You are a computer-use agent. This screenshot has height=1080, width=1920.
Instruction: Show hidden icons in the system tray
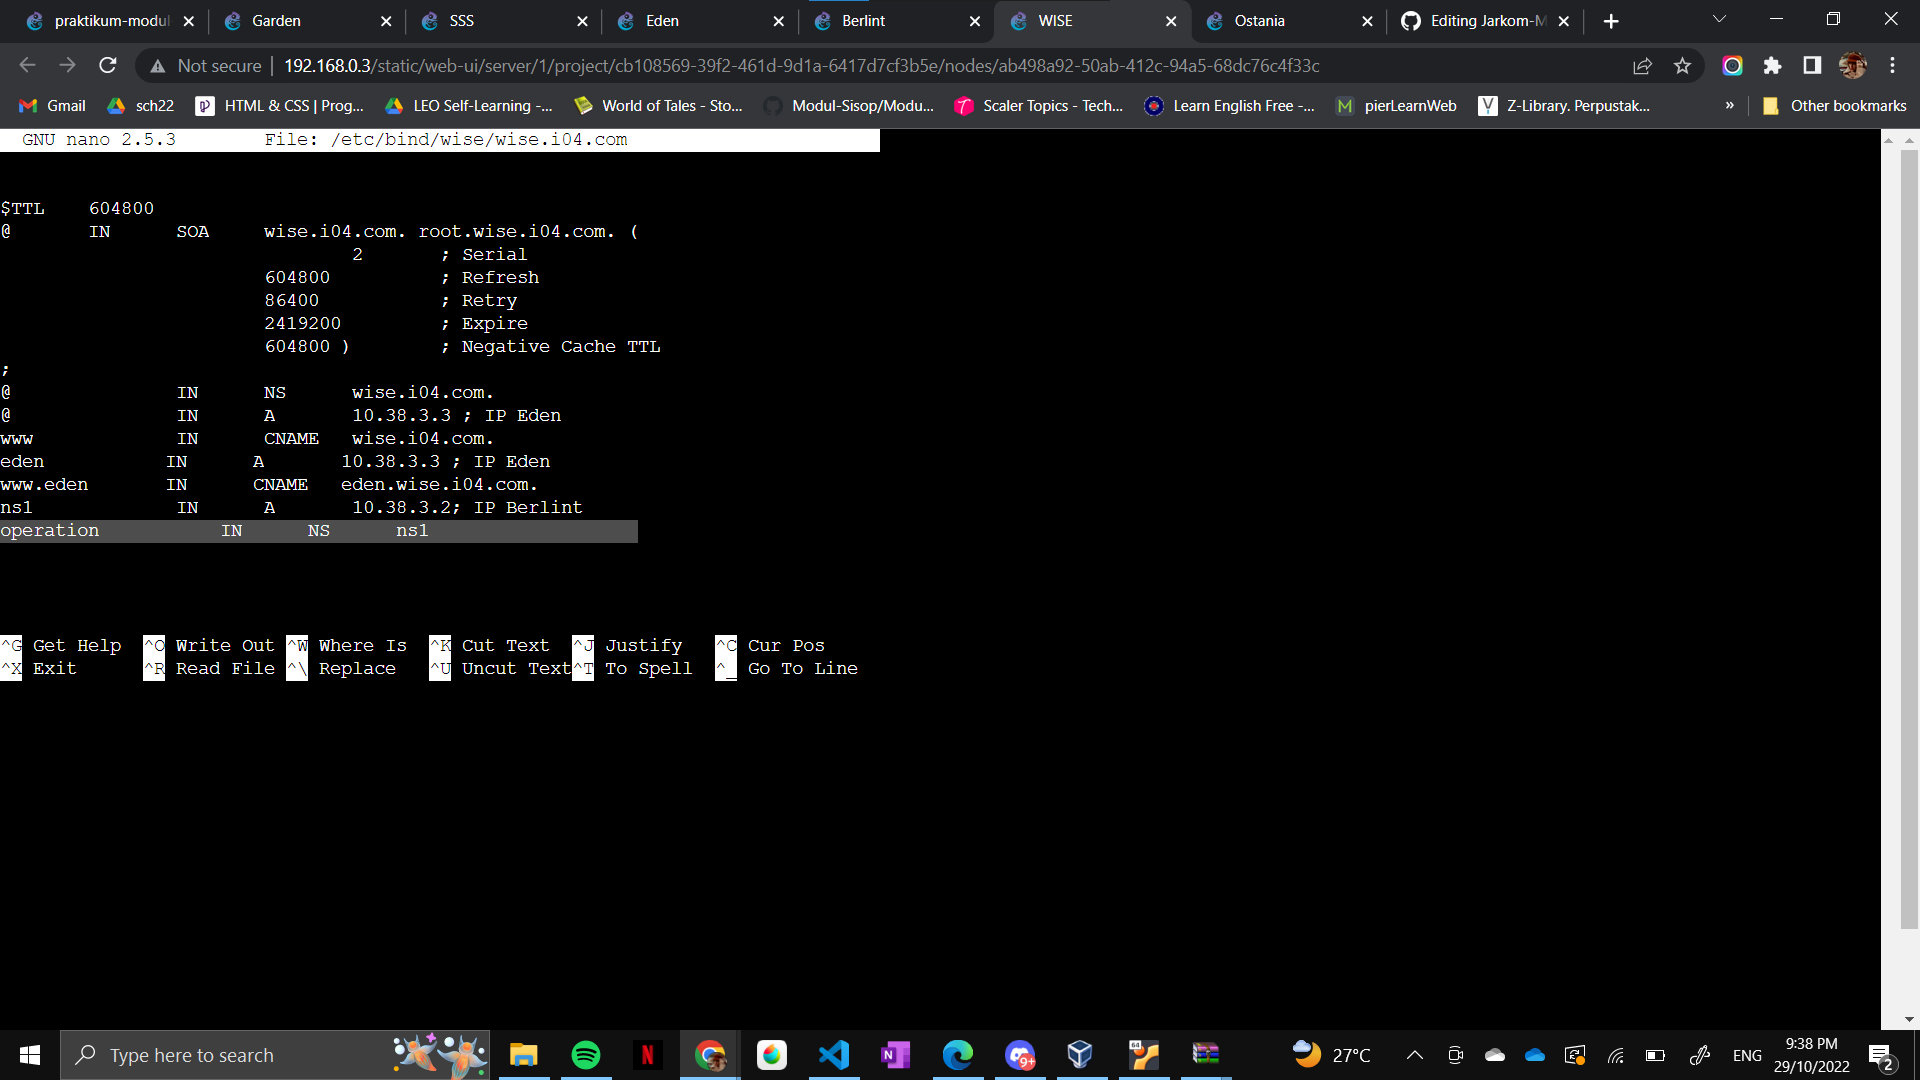point(1415,1054)
